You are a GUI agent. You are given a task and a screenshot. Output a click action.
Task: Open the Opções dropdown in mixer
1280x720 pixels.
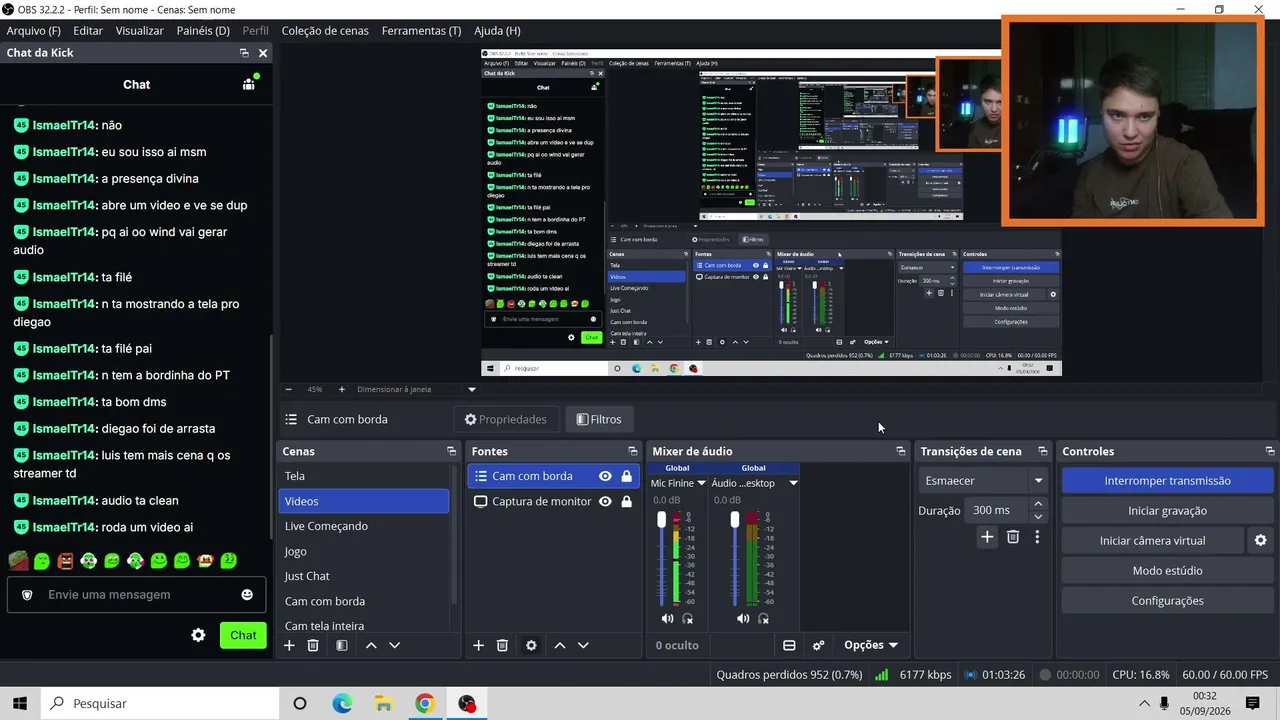tap(871, 645)
